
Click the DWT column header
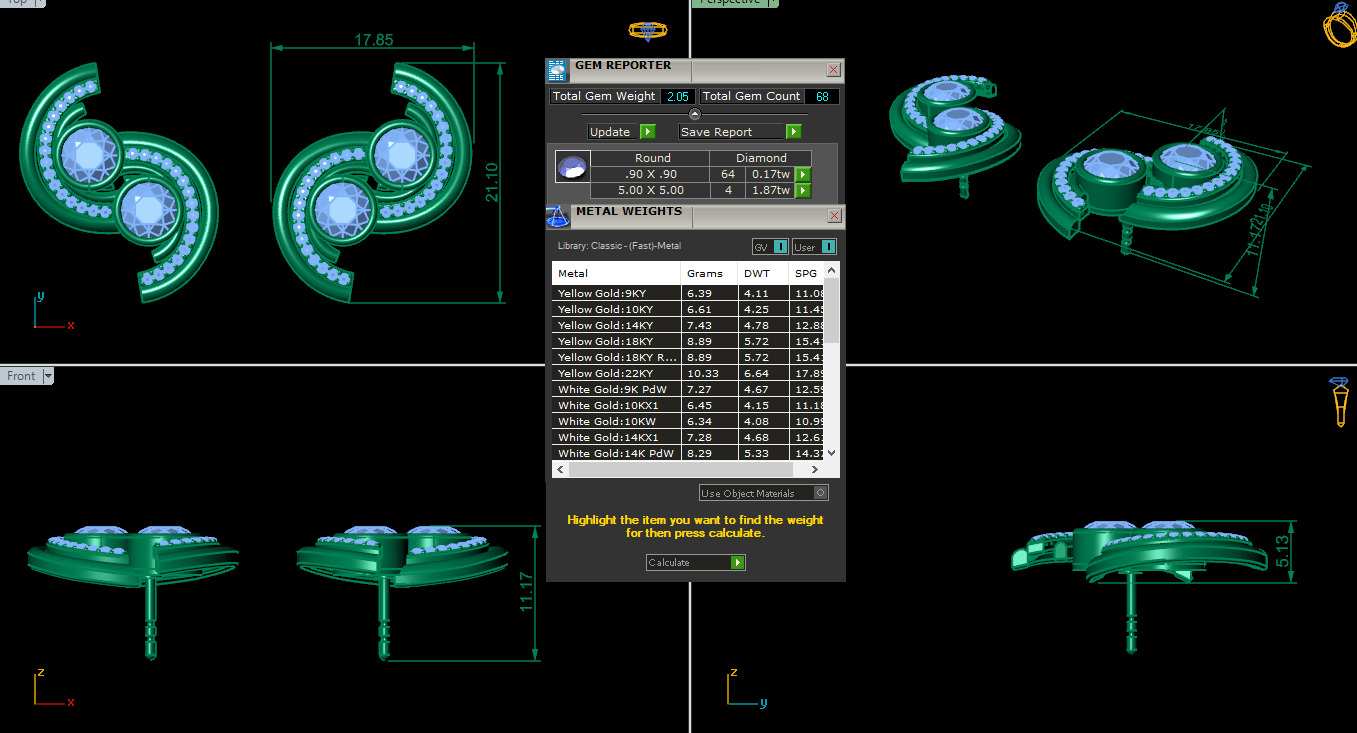point(763,273)
